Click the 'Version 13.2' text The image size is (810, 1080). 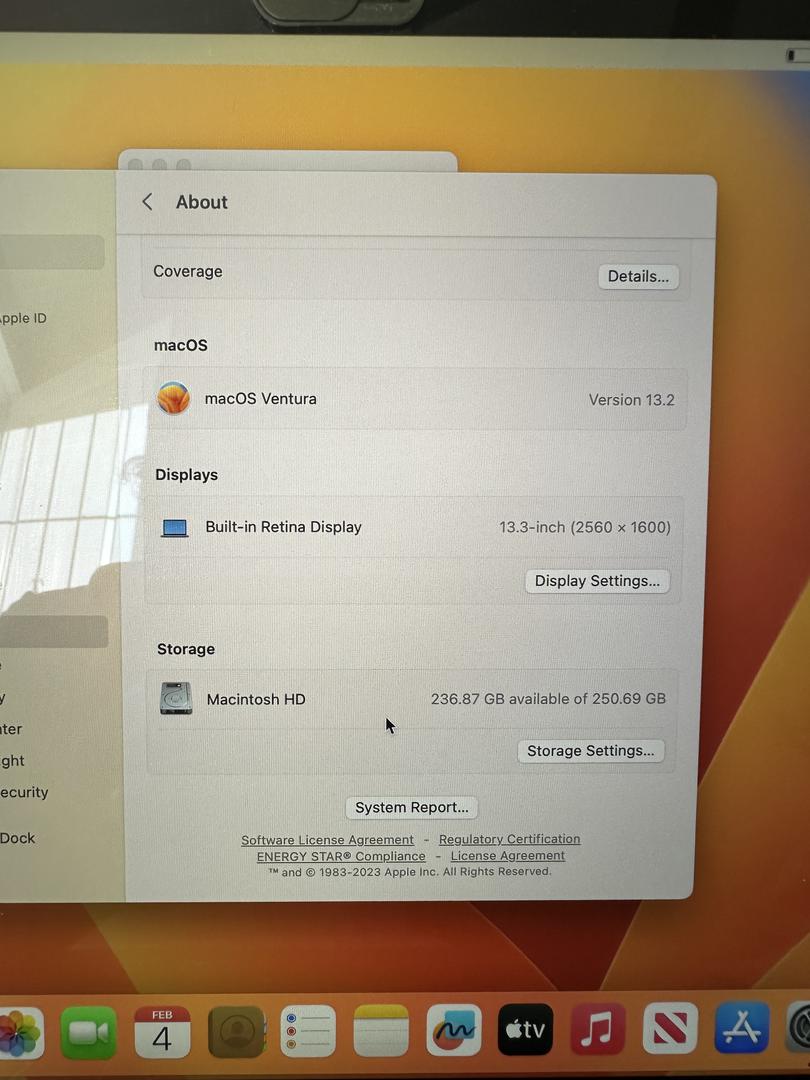(632, 400)
